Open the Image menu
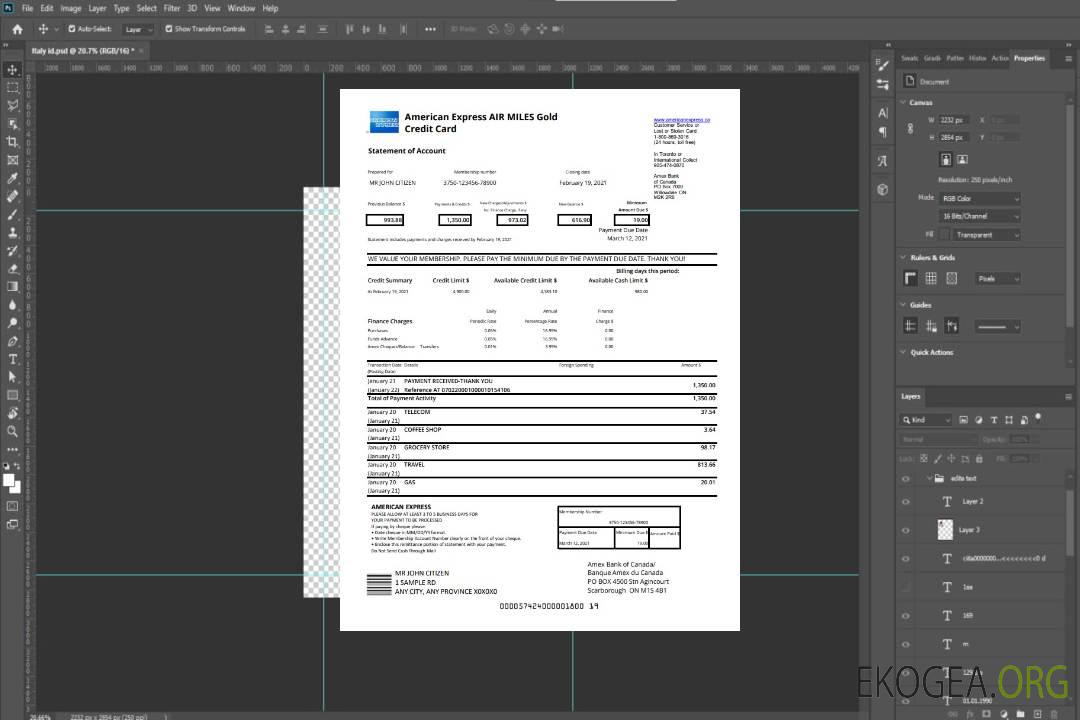The width and height of the screenshot is (1080, 720). pos(71,8)
